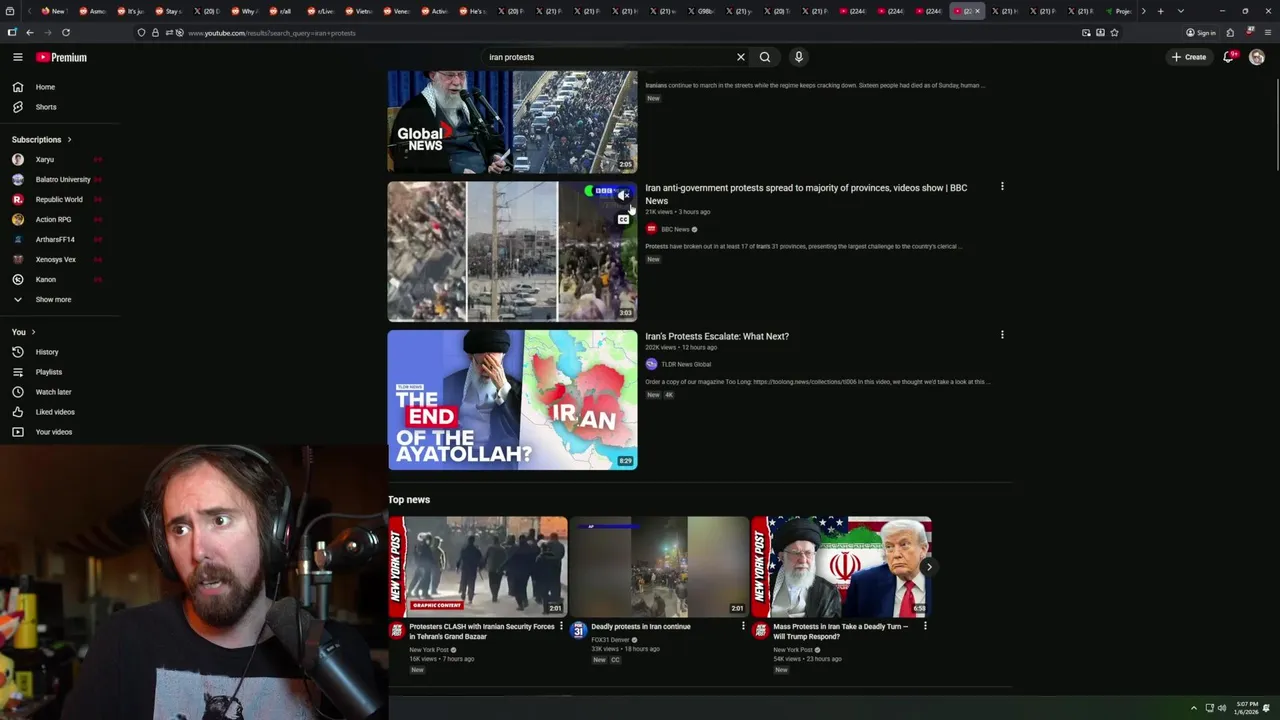Open Mass Protests in Iran thumbnail
Viewport: 1280px width, 720px height.
coord(842,566)
